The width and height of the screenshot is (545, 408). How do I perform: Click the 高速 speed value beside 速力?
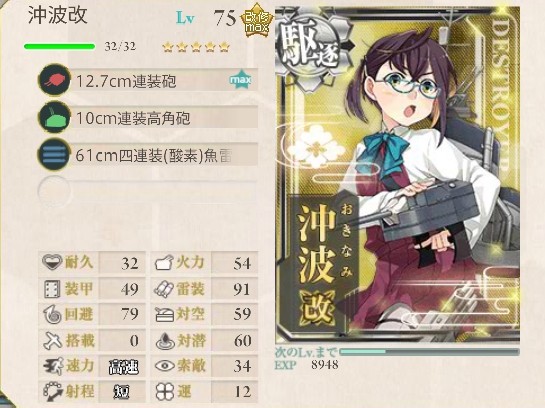click(123, 367)
